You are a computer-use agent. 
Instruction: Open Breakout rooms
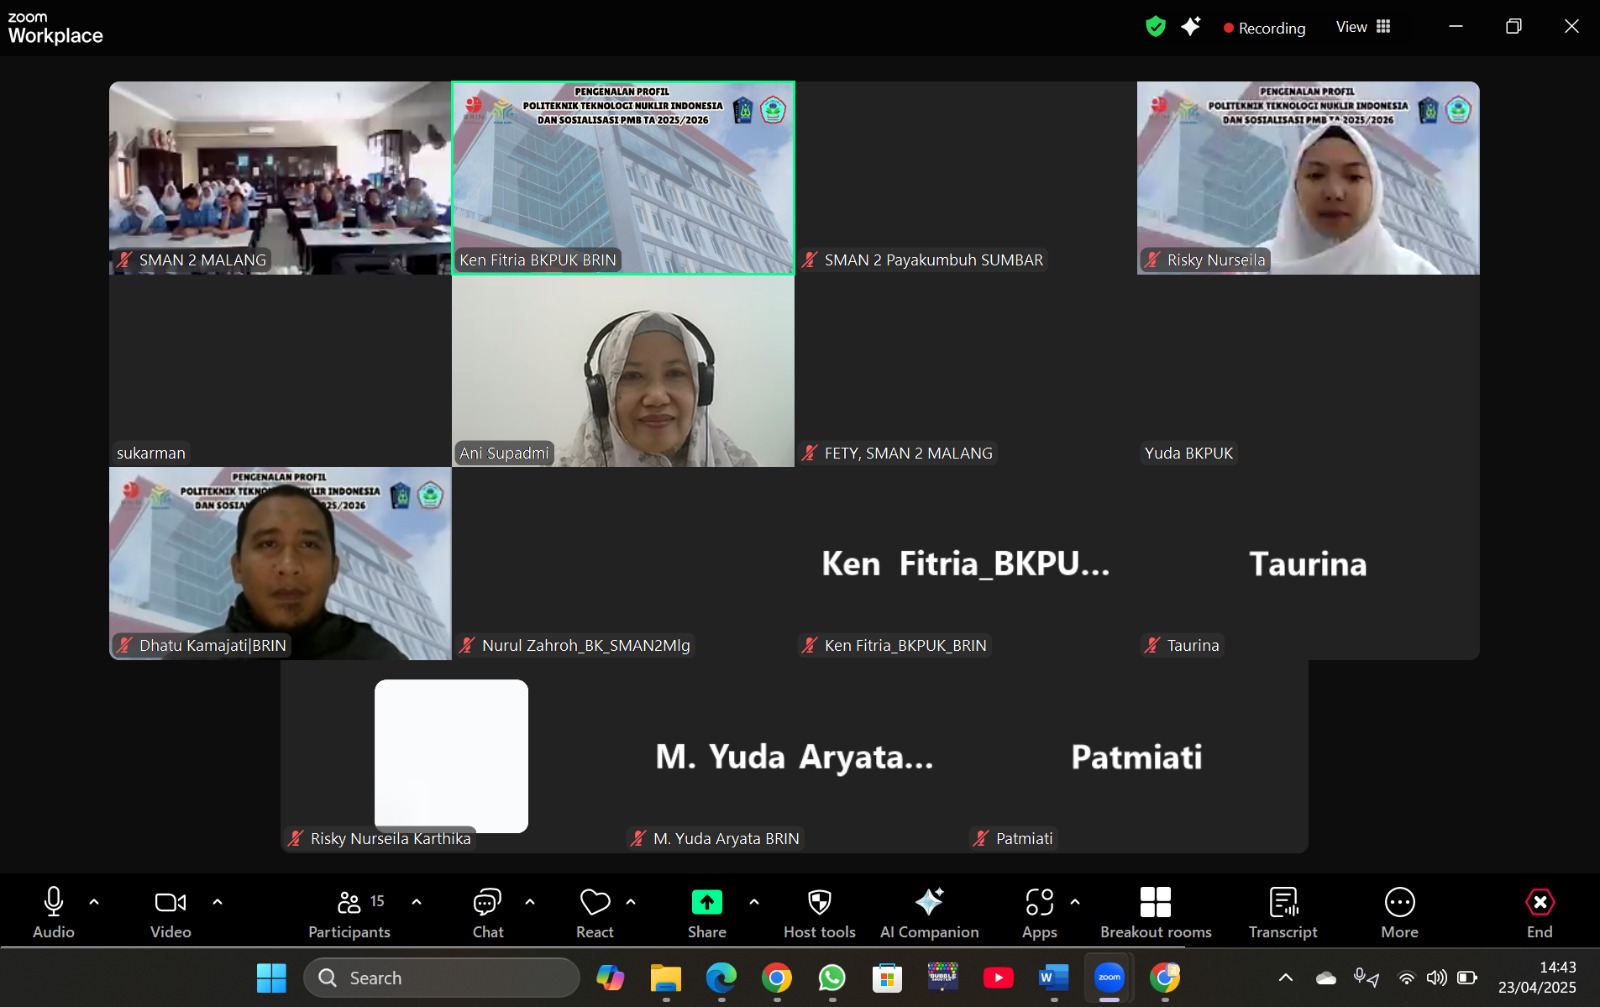point(1155,912)
